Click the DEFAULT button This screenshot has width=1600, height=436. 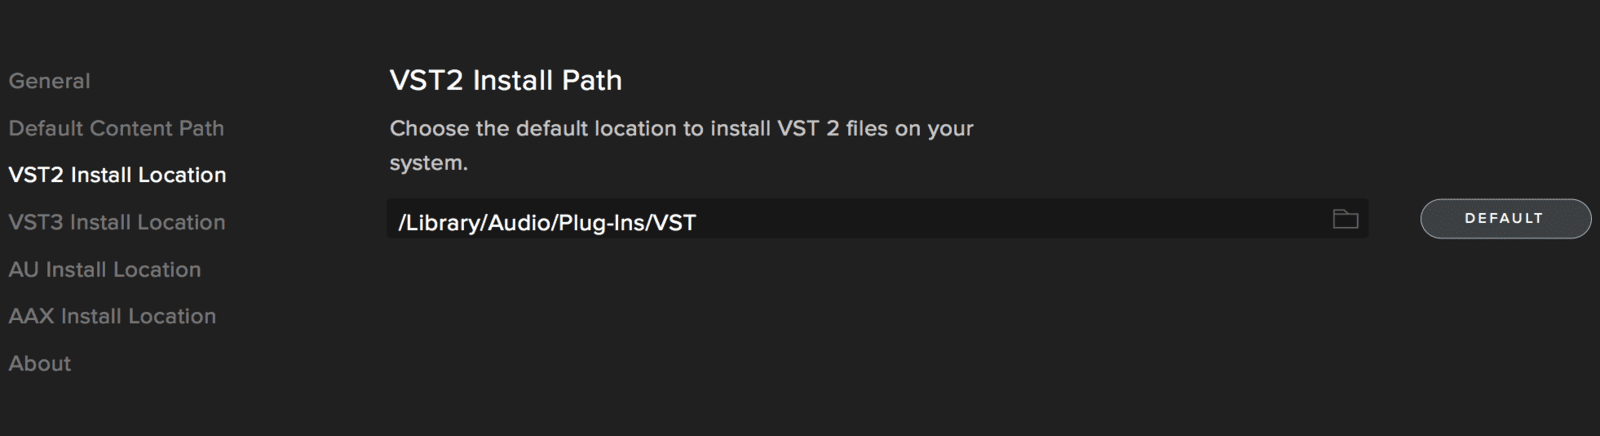coord(1505,218)
